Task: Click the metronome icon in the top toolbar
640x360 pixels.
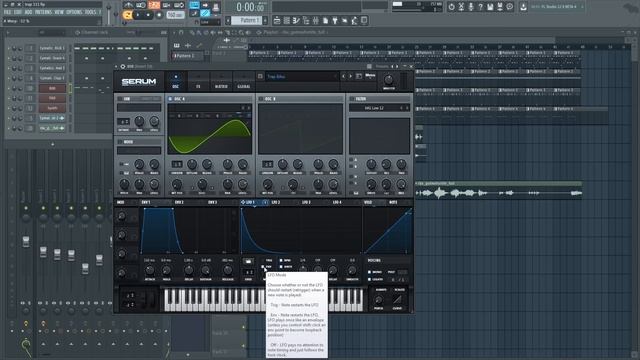Action: [x=128, y=5]
